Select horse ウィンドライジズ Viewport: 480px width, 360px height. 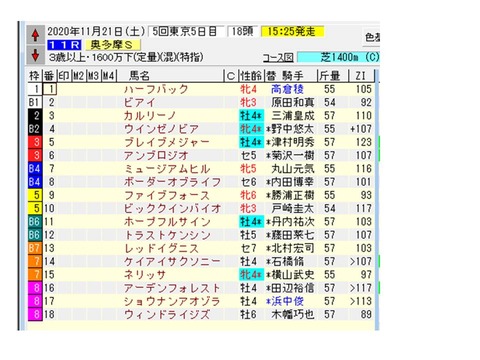[x=167, y=314]
